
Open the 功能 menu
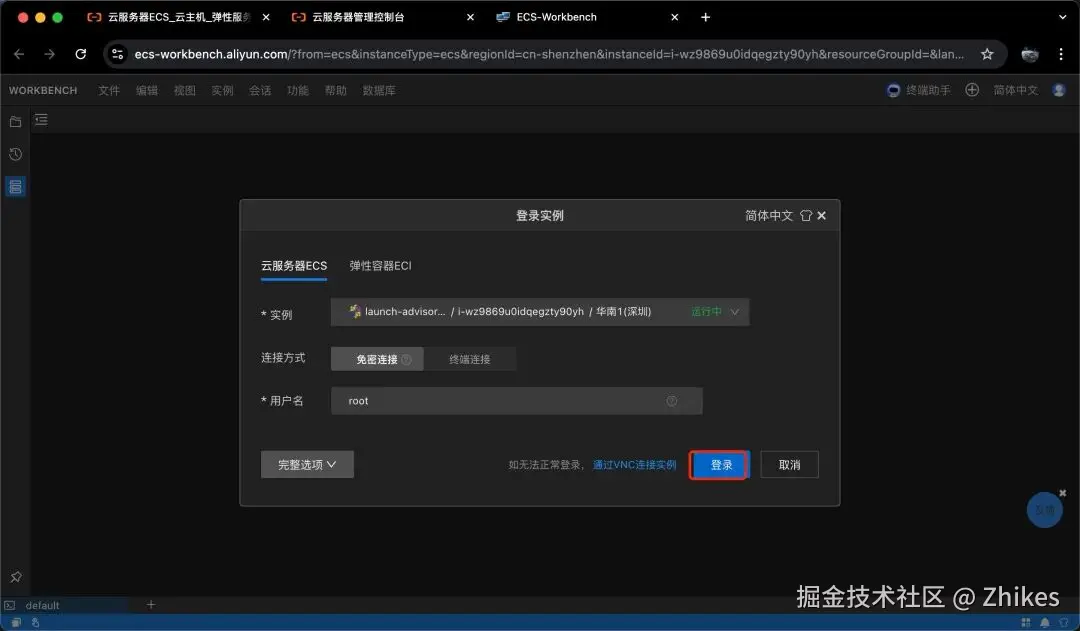pyautogui.click(x=298, y=90)
